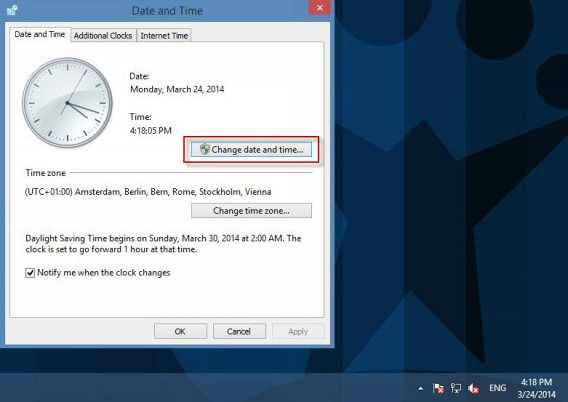Show hidden tray icons arrow
Screen dimensions: 568x402
(x=421, y=389)
